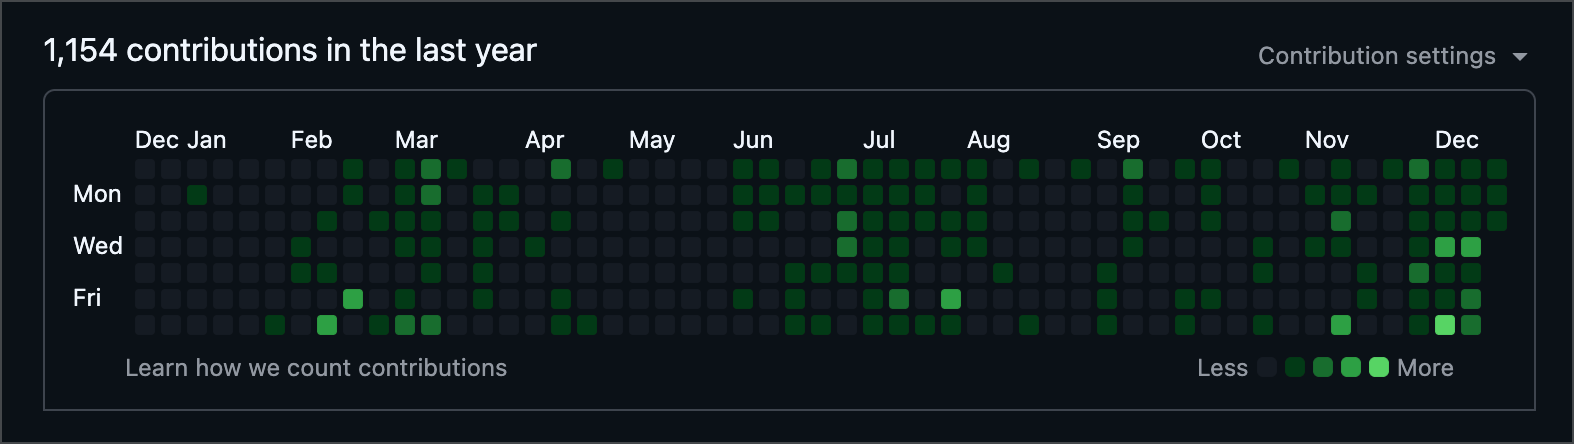Click the caret arrow beside Contribution settings
Image resolution: width=1574 pixels, height=444 pixels.
point(1520,57)
